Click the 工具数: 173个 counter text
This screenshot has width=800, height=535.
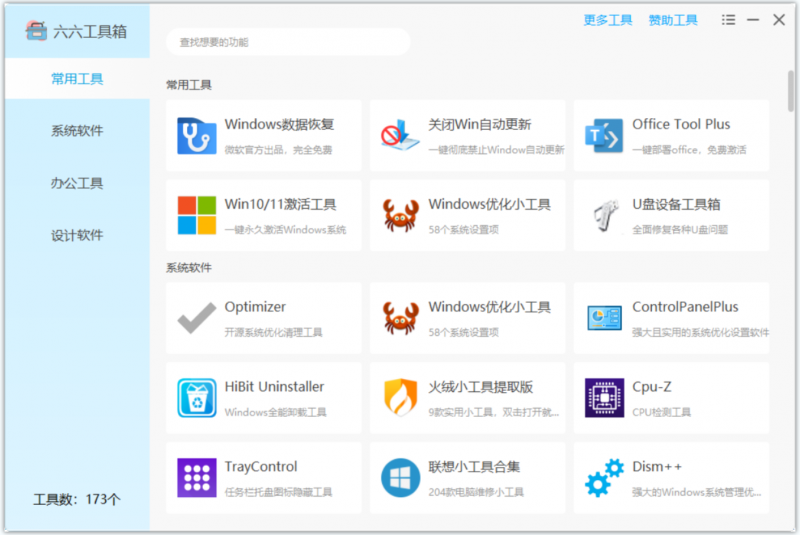[77, 499]
